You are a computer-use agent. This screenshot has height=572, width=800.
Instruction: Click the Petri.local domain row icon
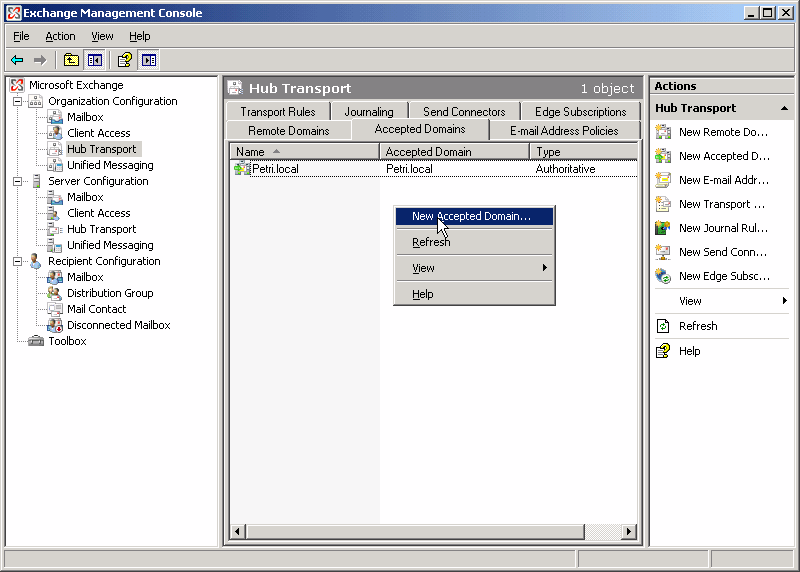[242, 168]
